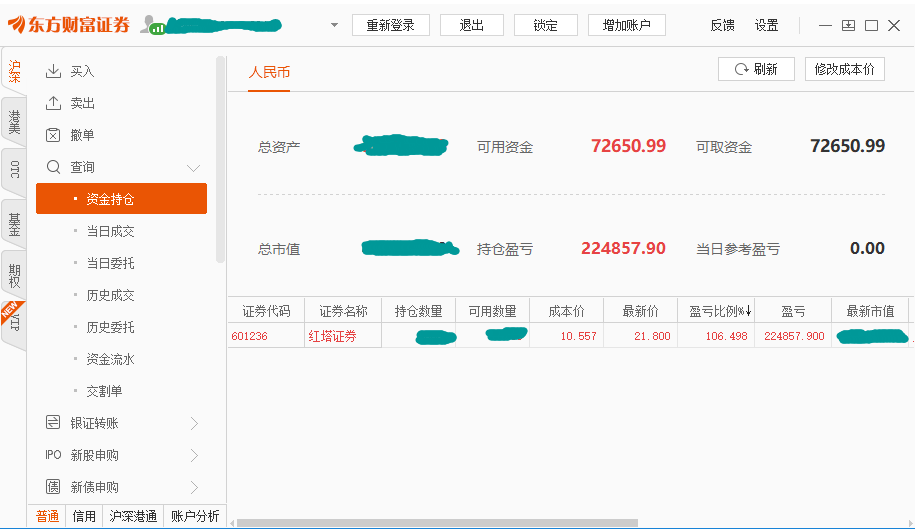Switch to the 期权 side tab
This screenshot has height=529, width=915.
[14, 275]
